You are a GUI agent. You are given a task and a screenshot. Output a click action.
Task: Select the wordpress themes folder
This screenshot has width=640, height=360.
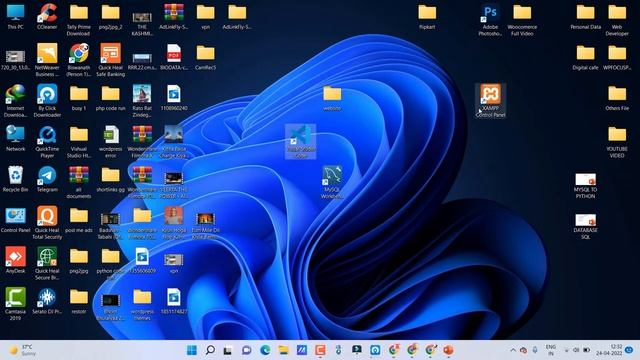[x=142, y=304]
